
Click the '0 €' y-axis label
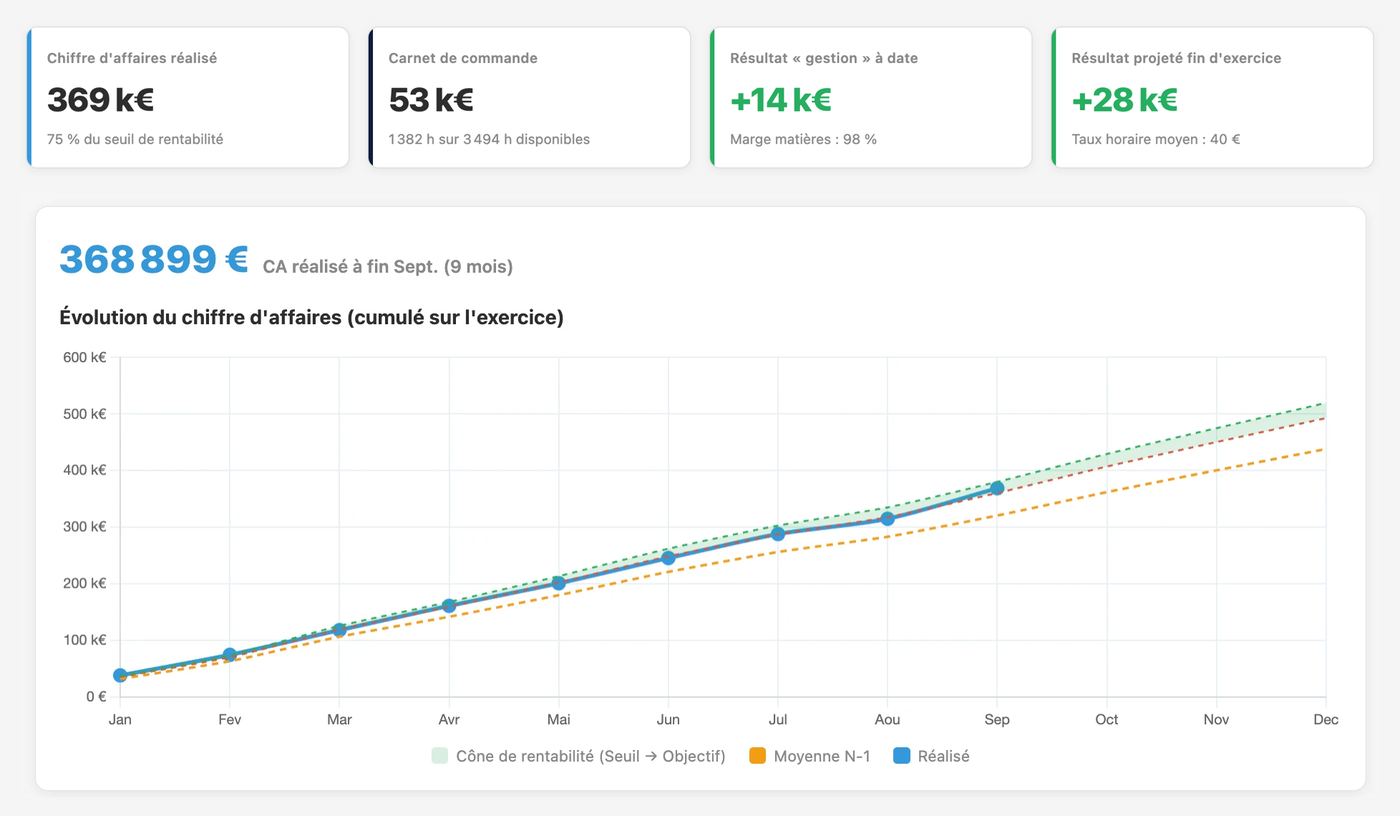click(x=96, y=696)
